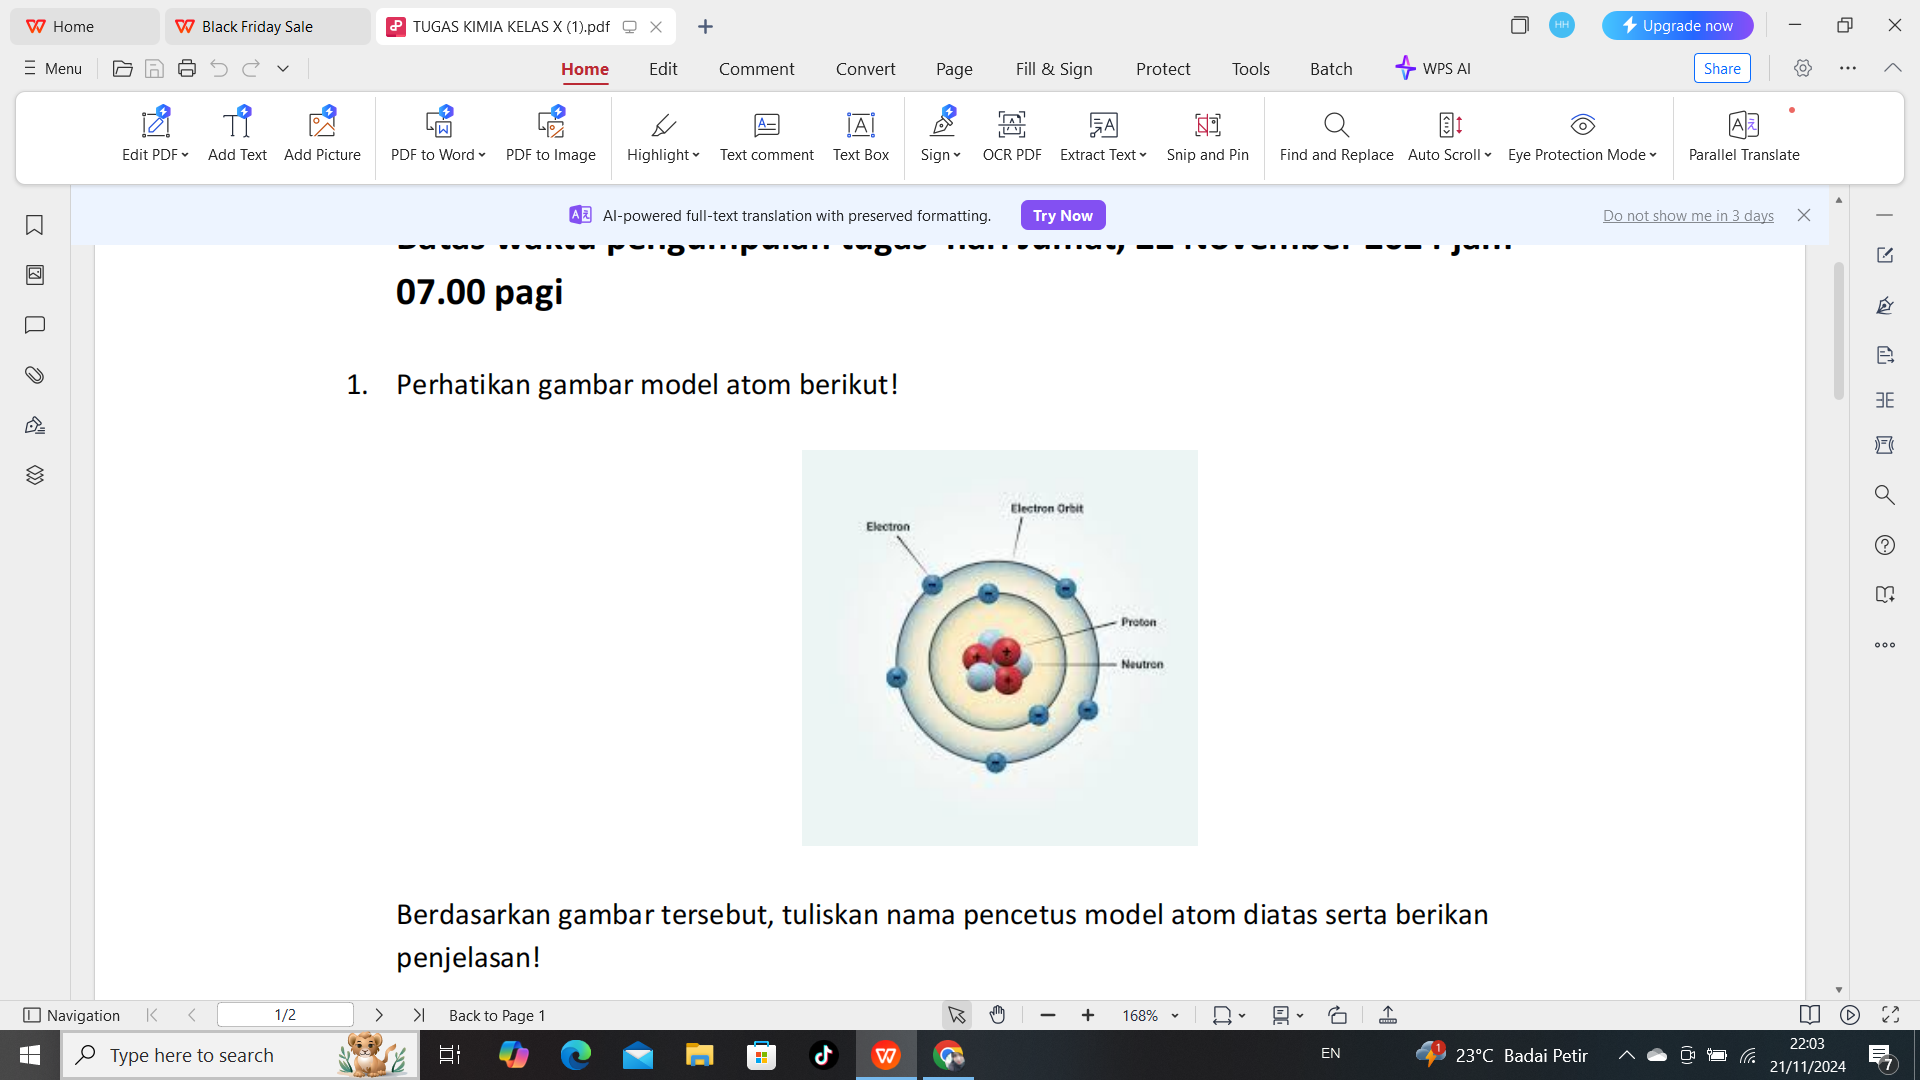Click the vertical scrollbar thumb
1920x1080 pixels.
pyautogui.click(x=1839, y=330)
